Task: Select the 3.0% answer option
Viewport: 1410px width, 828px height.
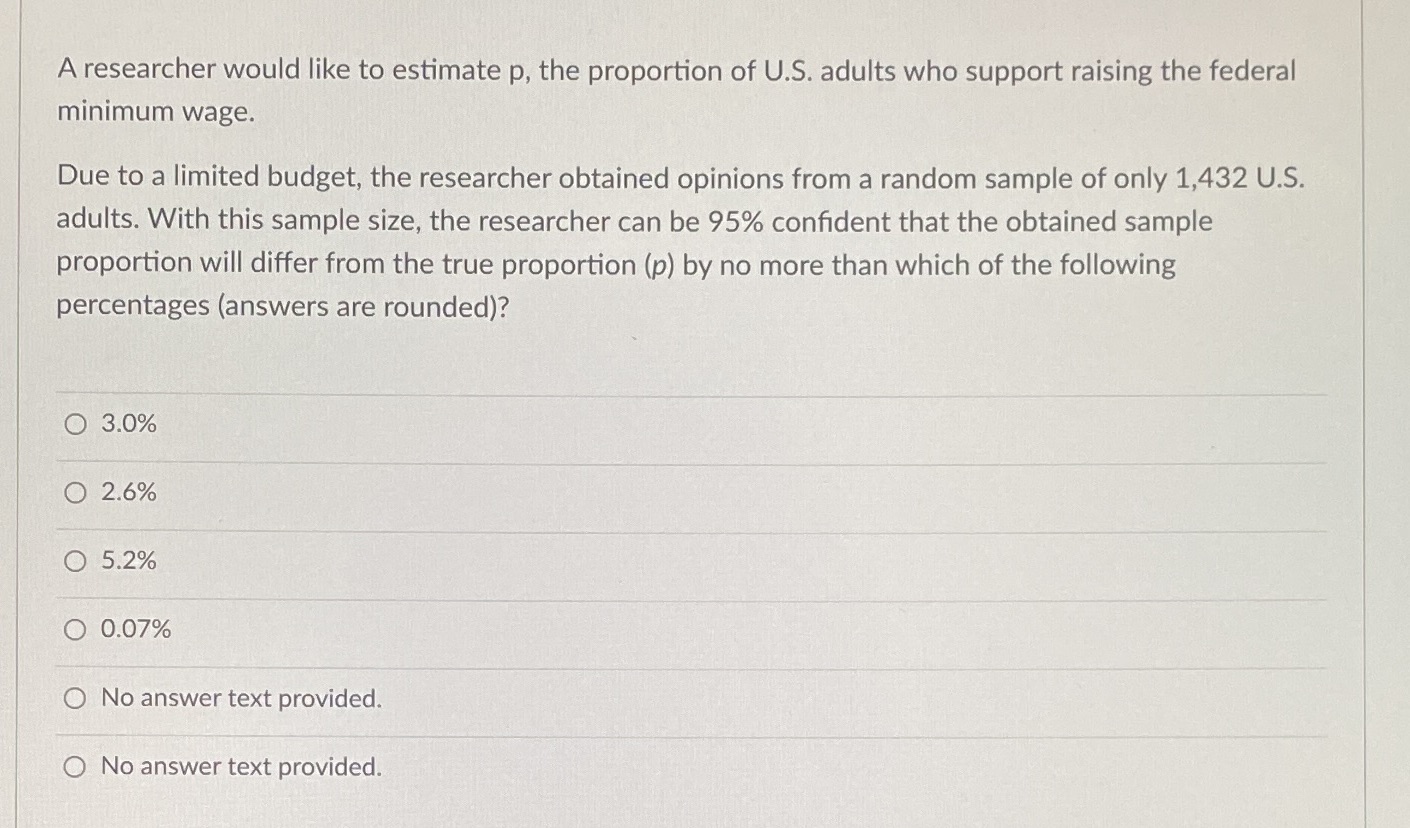Action: pyautogui.click(x=74, y=424)
